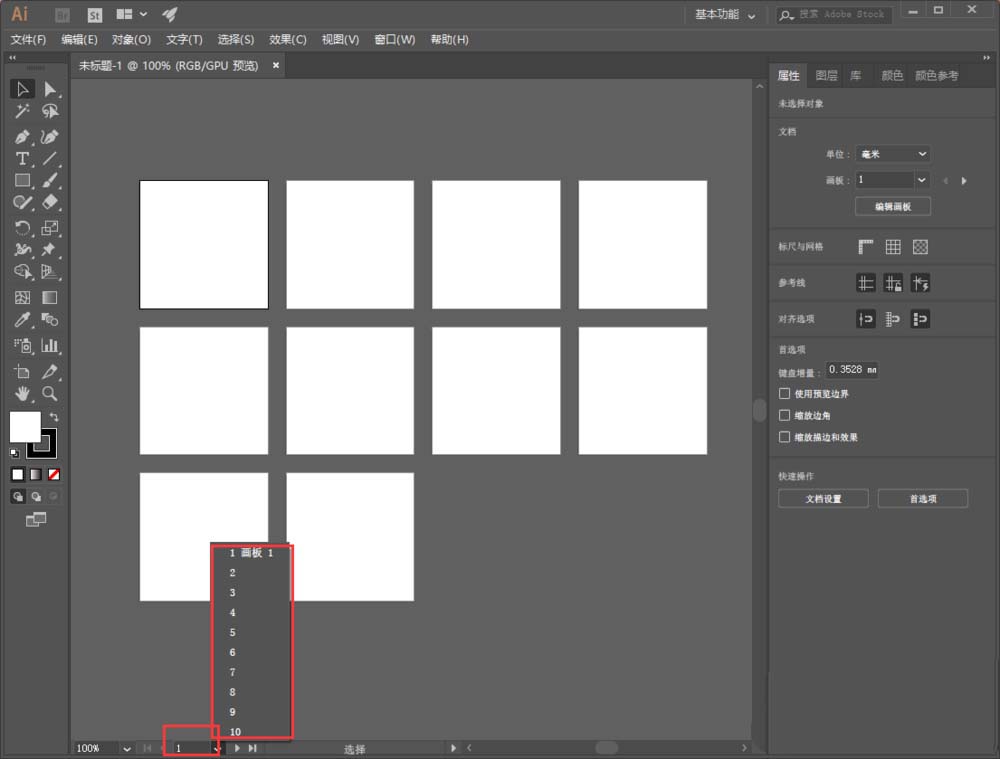Enable the 缩放边角 checkbox
The width and height of the screenshot is (1000, 759).
[785, 415]
